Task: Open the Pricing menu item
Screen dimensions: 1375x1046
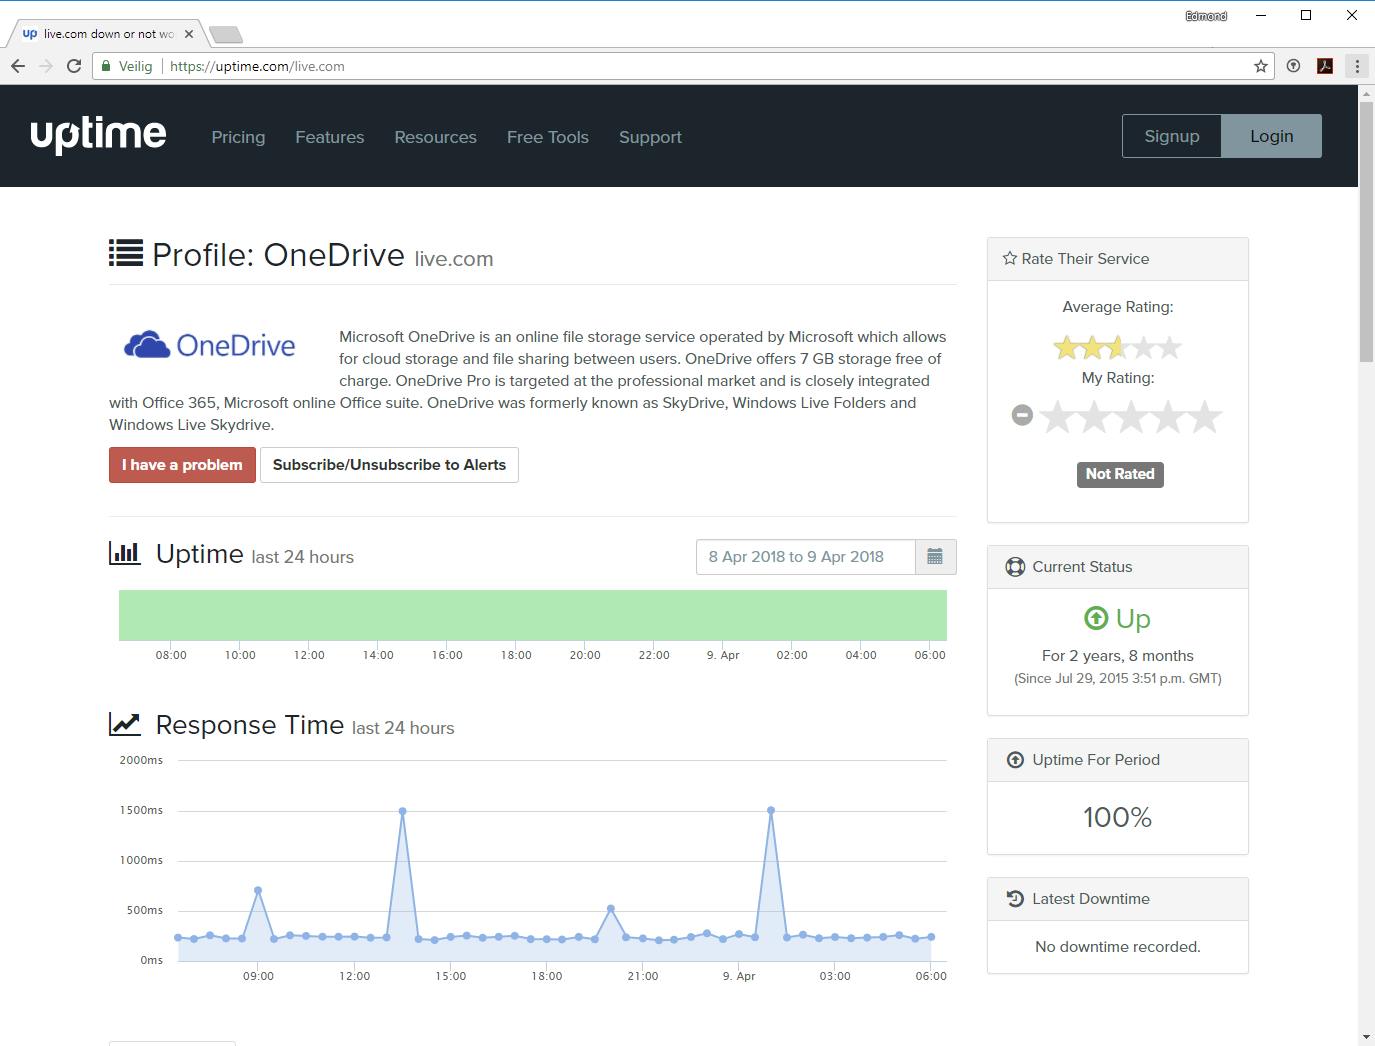Action: [x=238, y=137]
